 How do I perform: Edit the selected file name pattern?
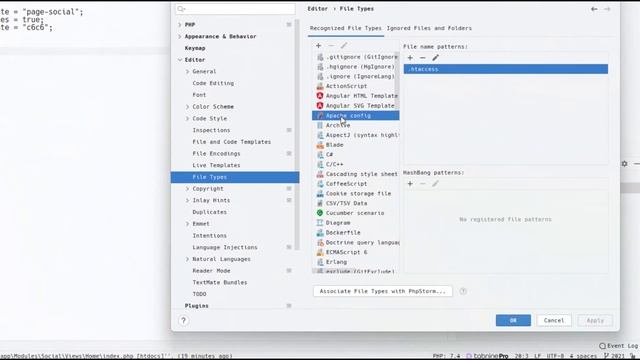pos(436,58)
